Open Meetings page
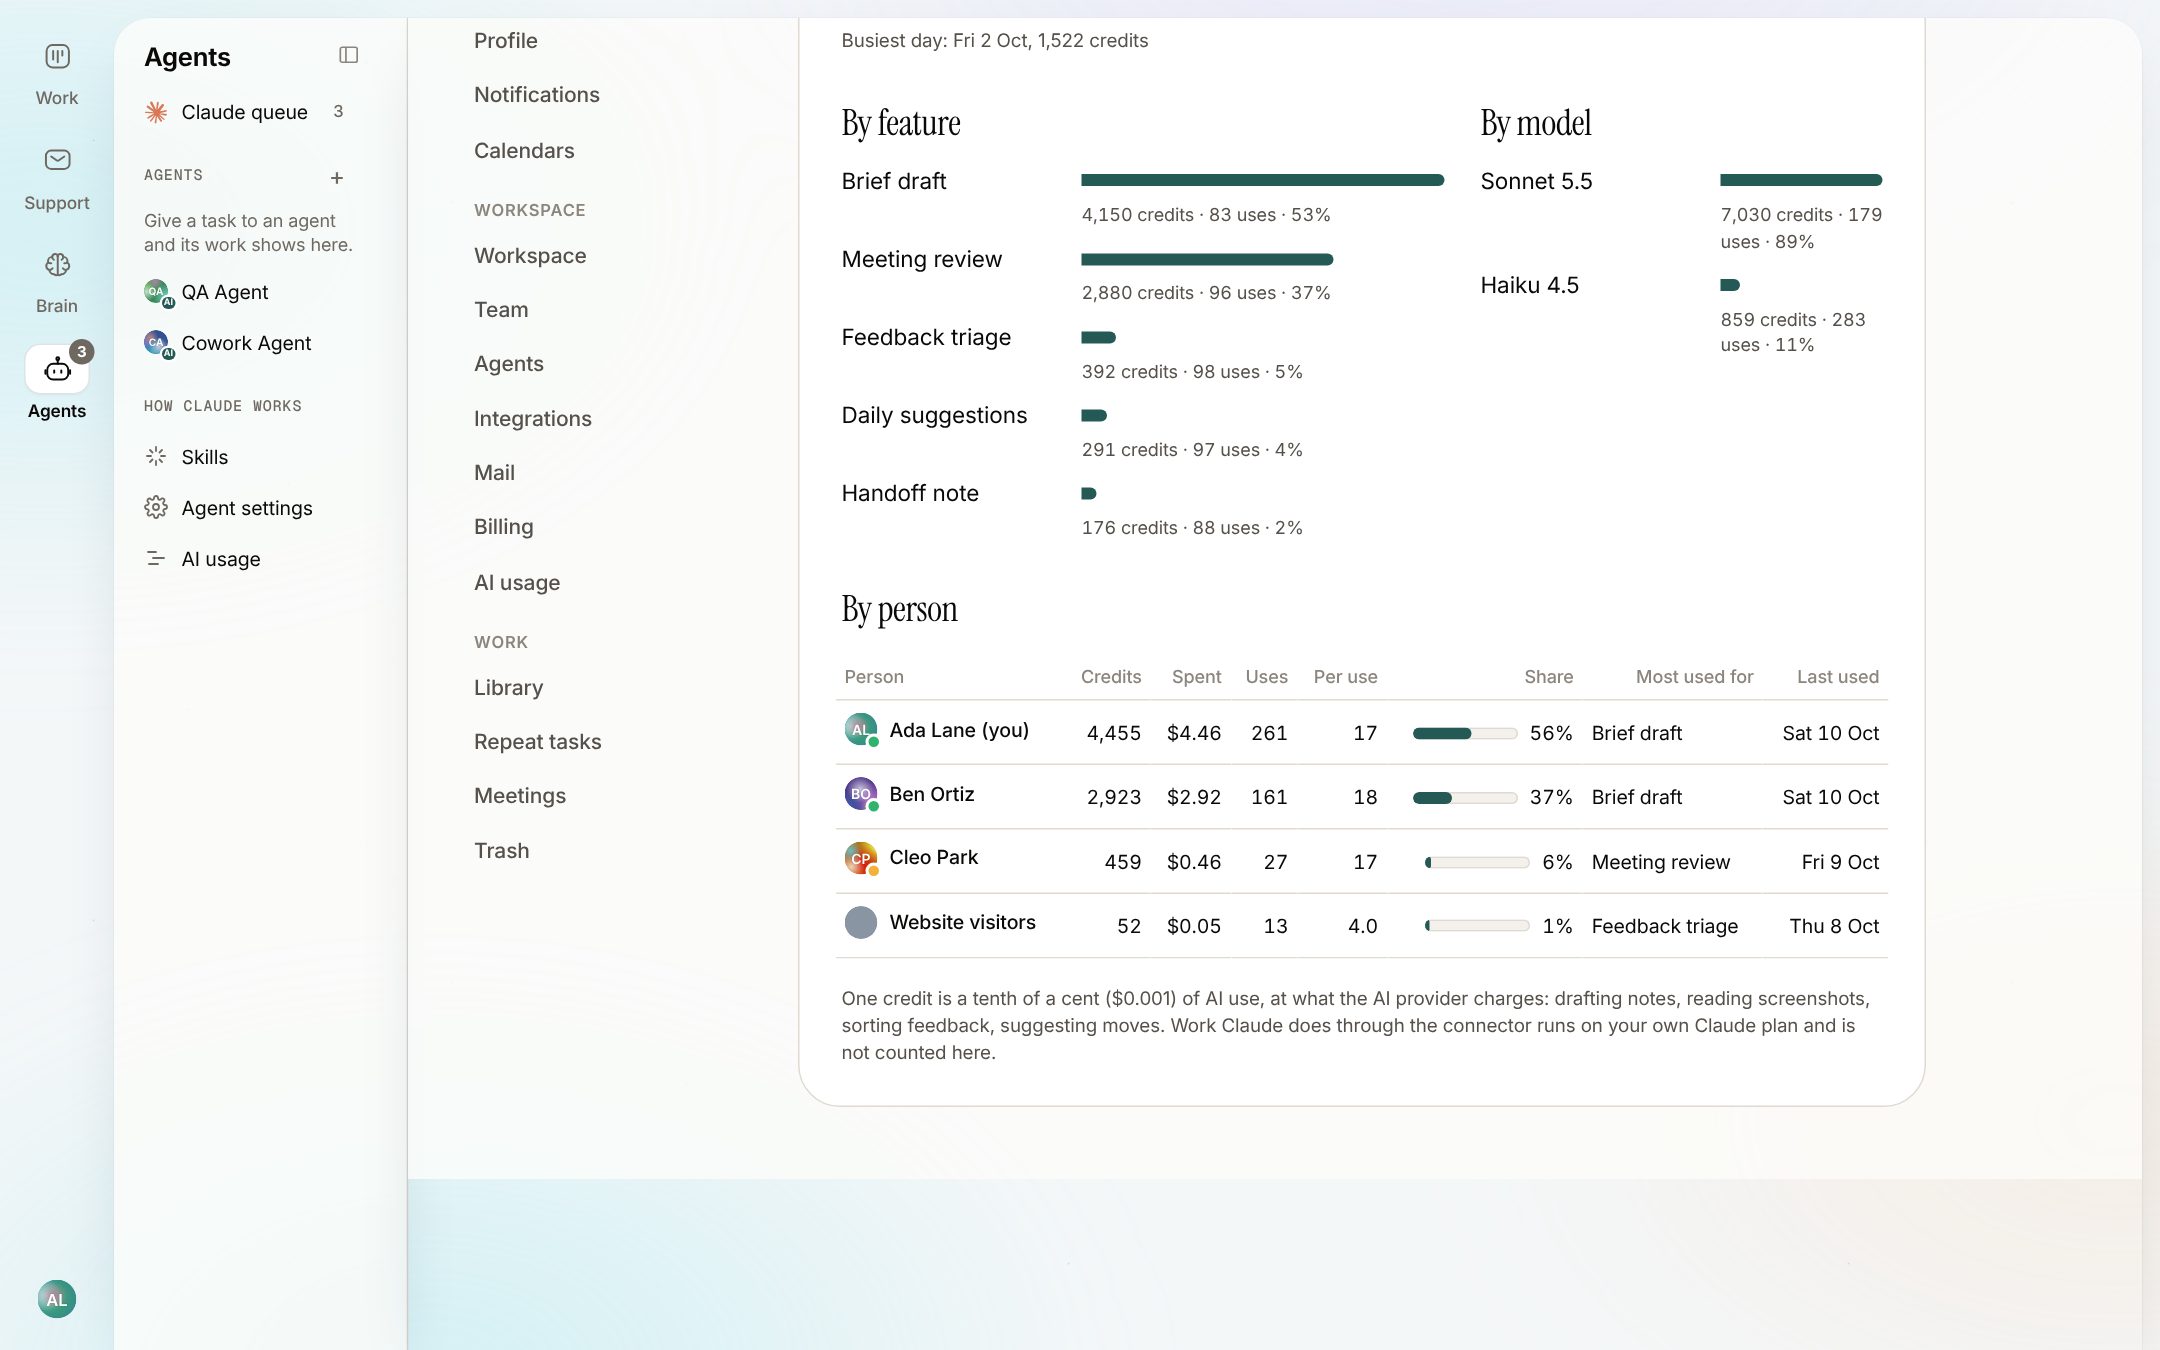2160x1350 pixels. pos(520,795)
